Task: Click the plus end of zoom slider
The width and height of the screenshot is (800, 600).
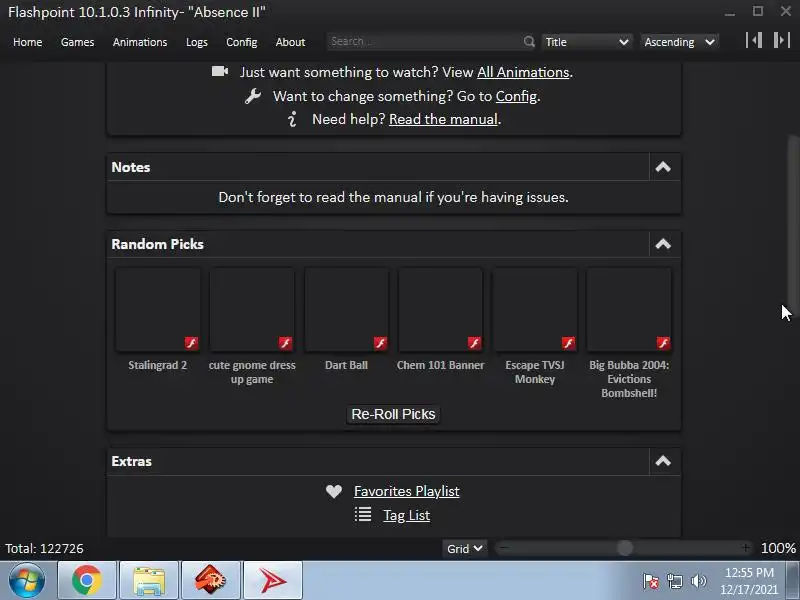Action: pos(745,548)
